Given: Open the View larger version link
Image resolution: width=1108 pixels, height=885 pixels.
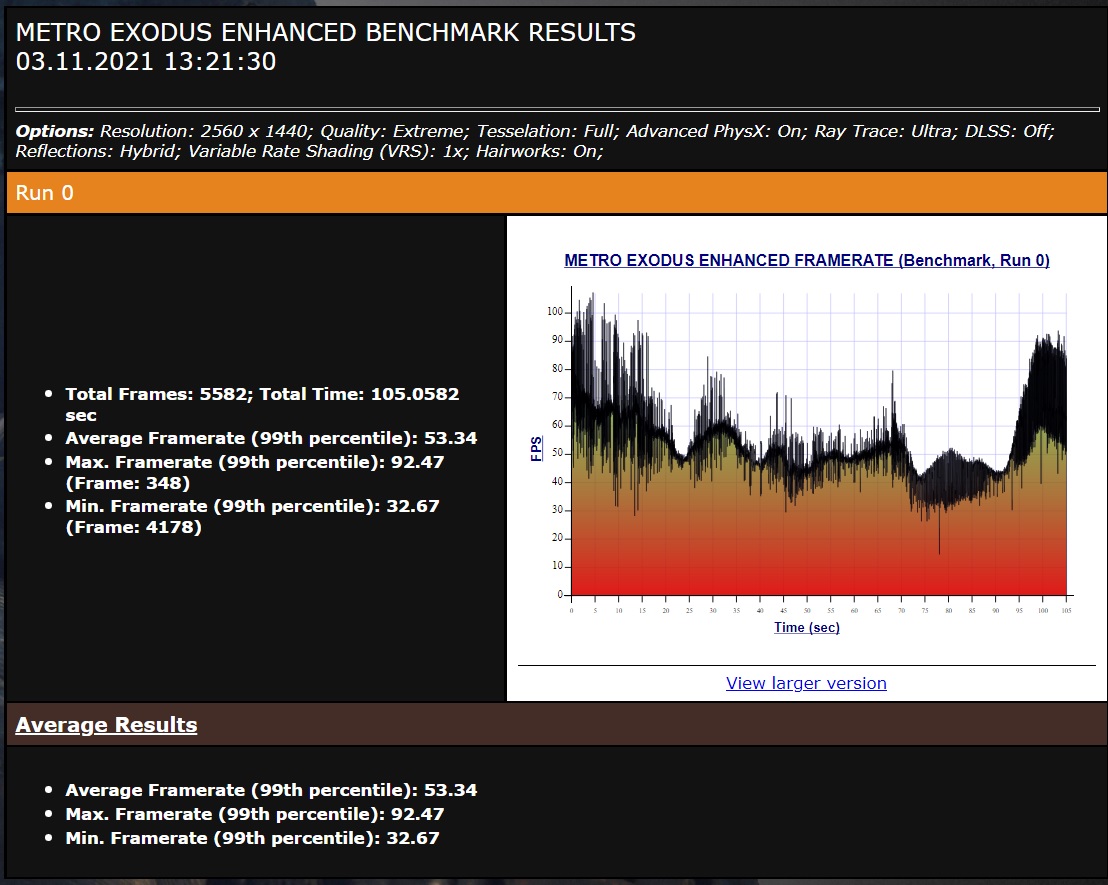Looking at the screenshot, I should coord(806,683).
